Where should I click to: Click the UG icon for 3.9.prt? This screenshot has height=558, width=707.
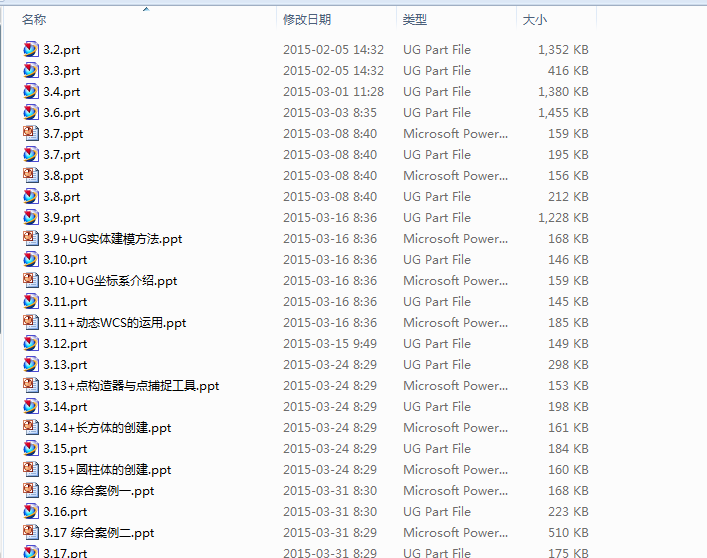tap(31, 217)
